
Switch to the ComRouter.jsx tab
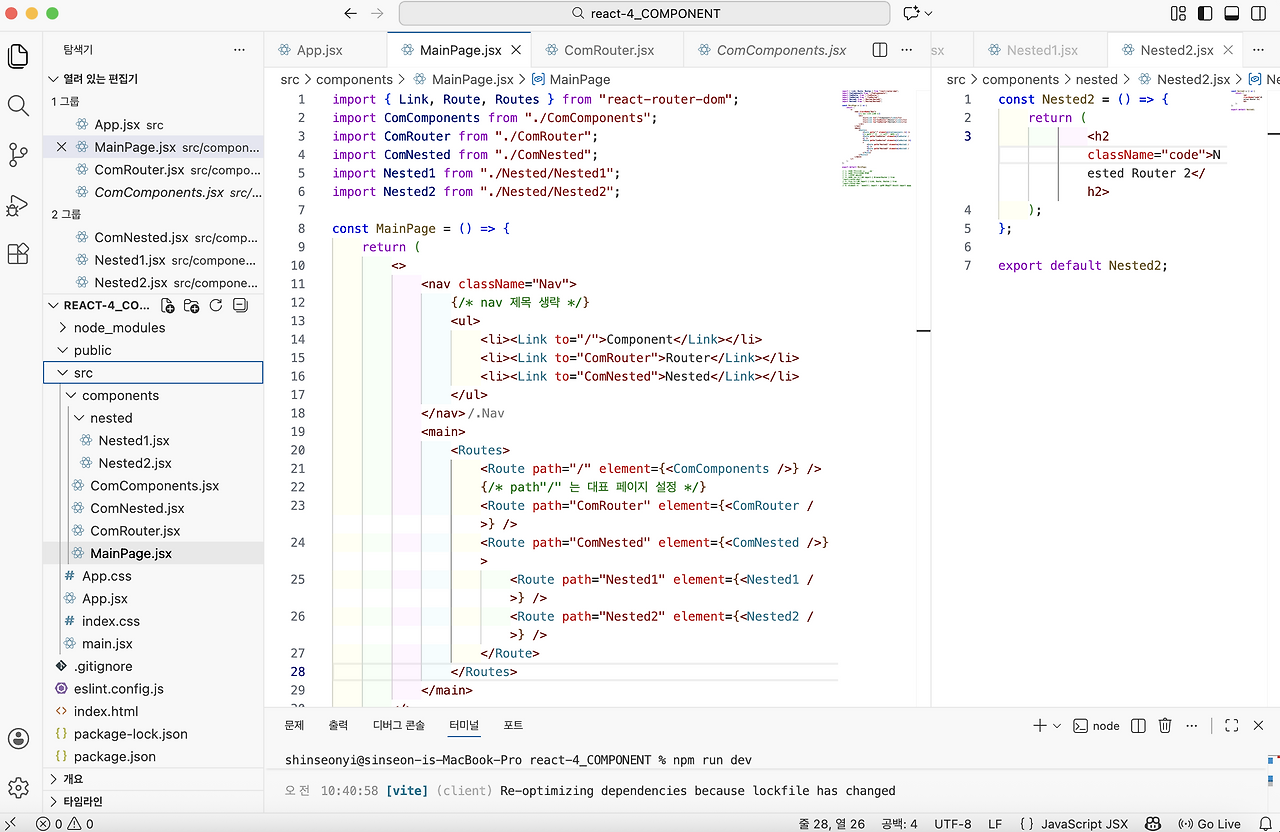608,50
